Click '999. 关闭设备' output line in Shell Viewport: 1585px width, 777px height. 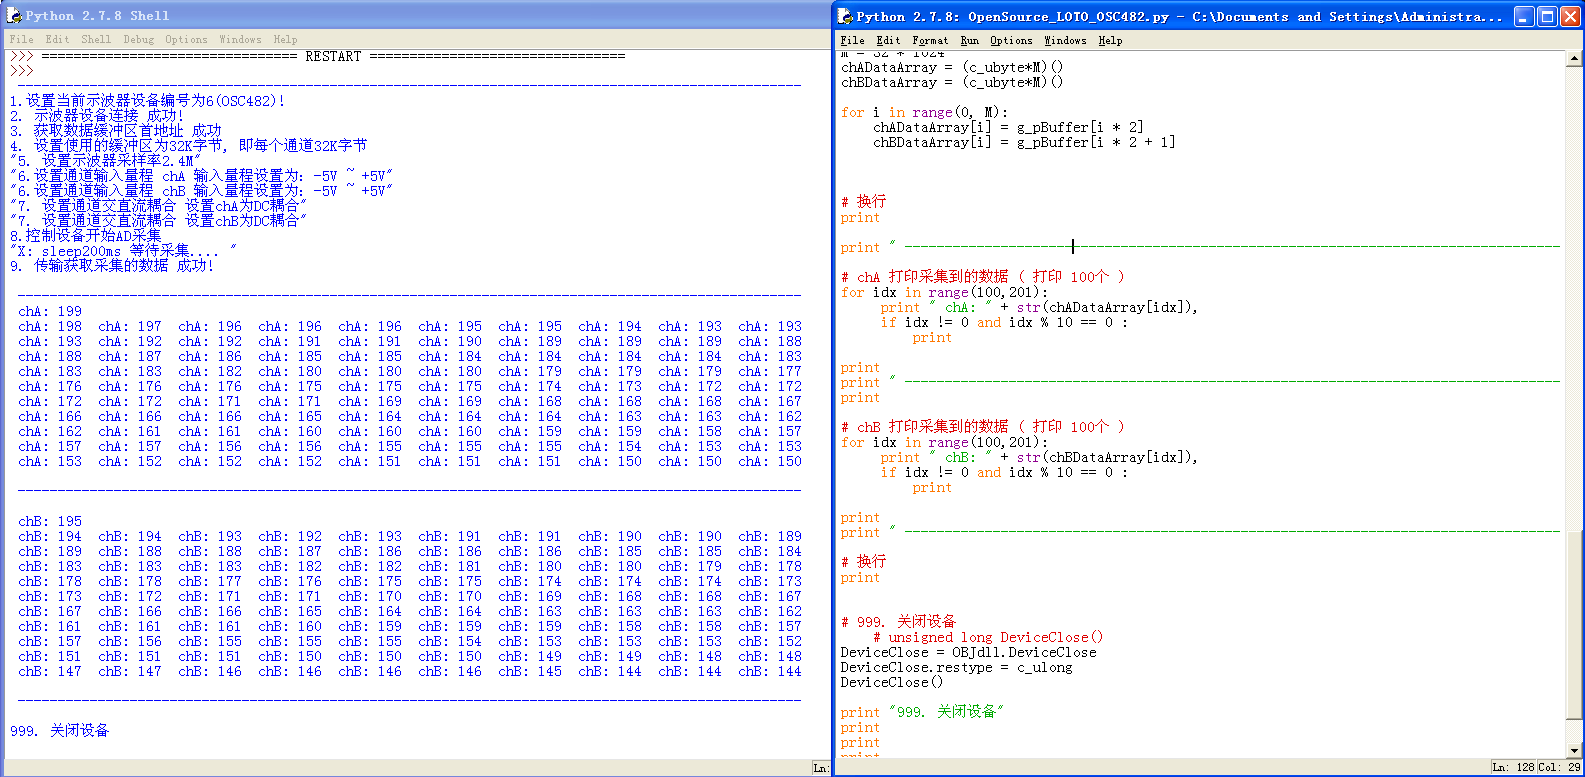pyautogui.click(x=59, y=731)
